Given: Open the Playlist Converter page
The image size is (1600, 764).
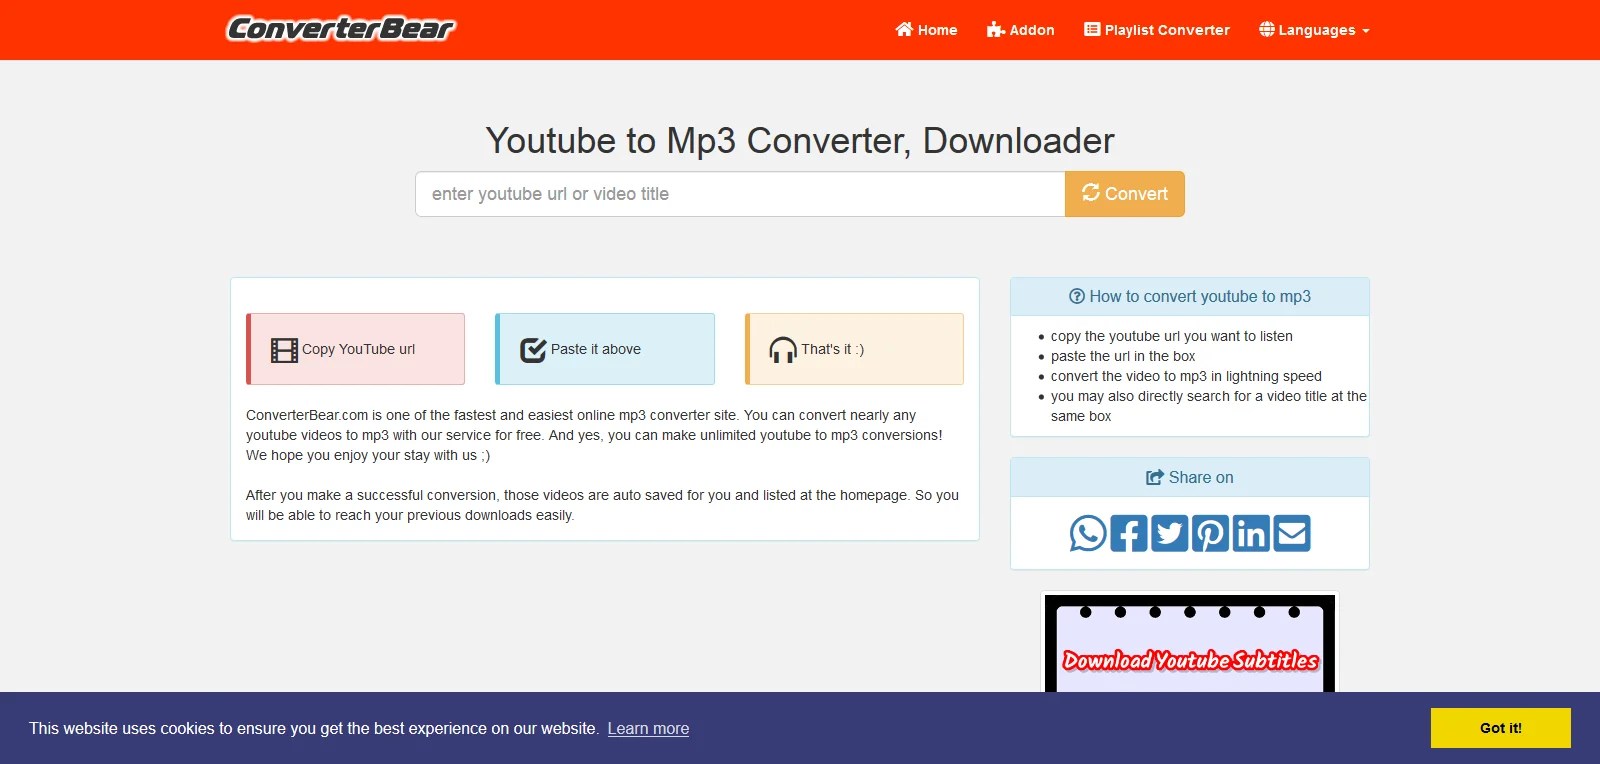Looking at the screenshot, I should tap(1157, 30).
